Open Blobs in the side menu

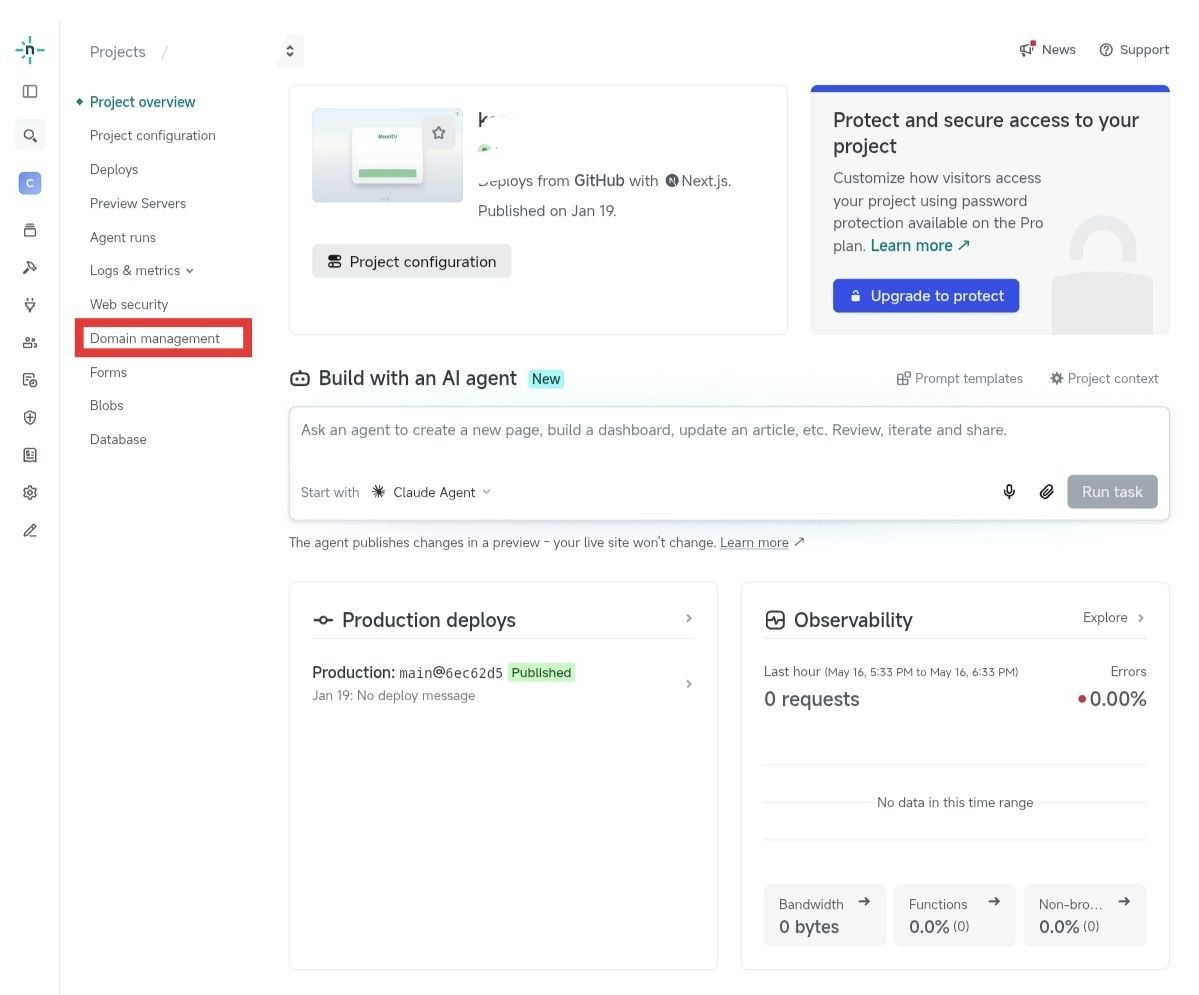106,405
